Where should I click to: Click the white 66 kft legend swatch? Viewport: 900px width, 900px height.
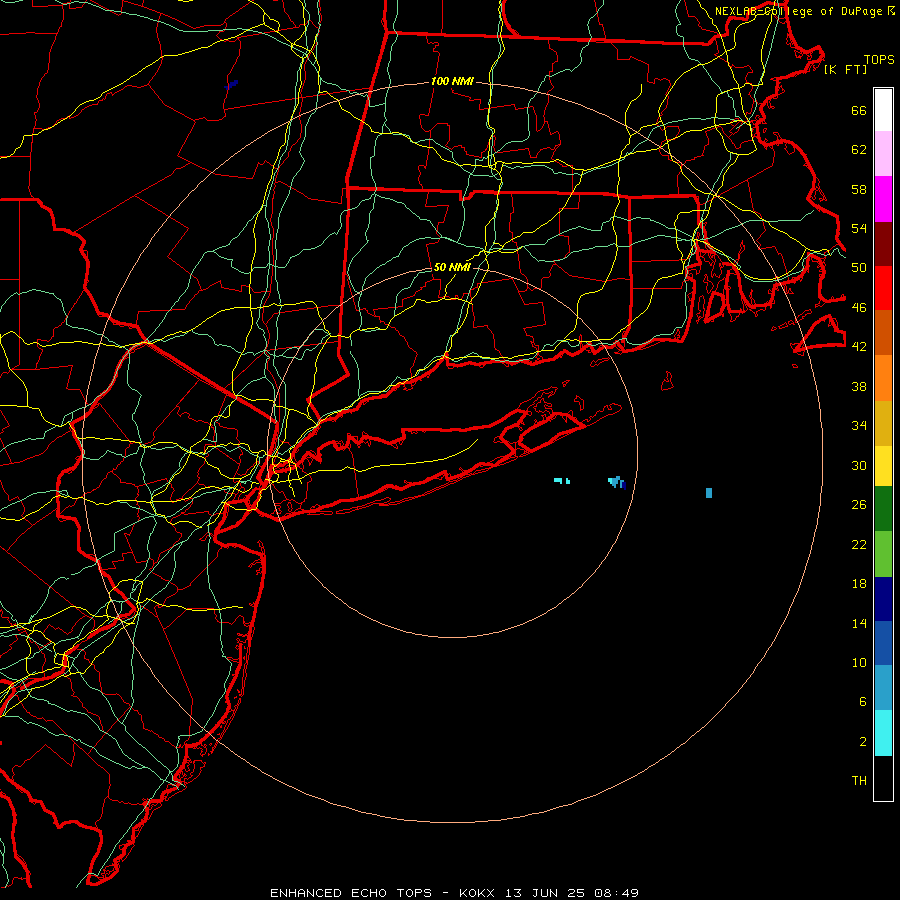click(883, 110)
